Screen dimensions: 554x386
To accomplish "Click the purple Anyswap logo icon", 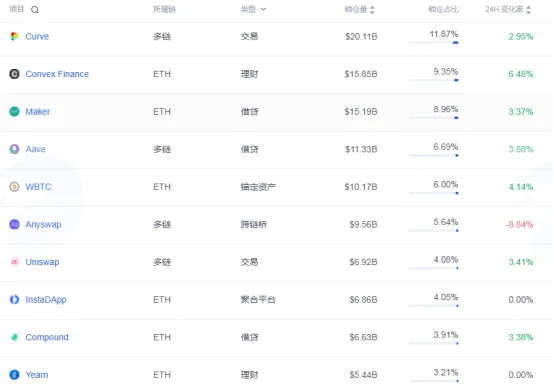I will pyautogui.click(x=14, y=224).
